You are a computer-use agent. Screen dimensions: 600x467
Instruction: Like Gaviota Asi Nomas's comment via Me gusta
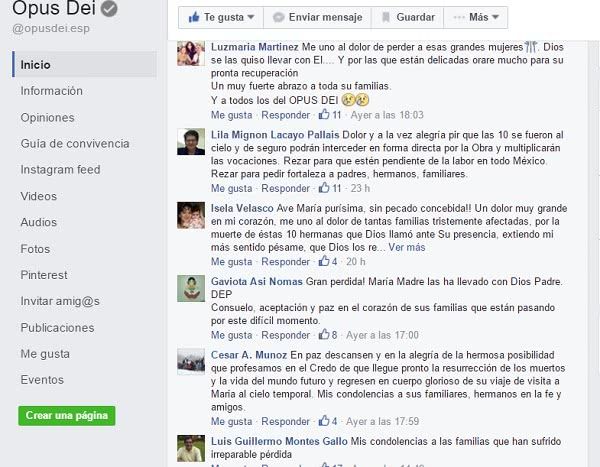[x=232, y=335]
